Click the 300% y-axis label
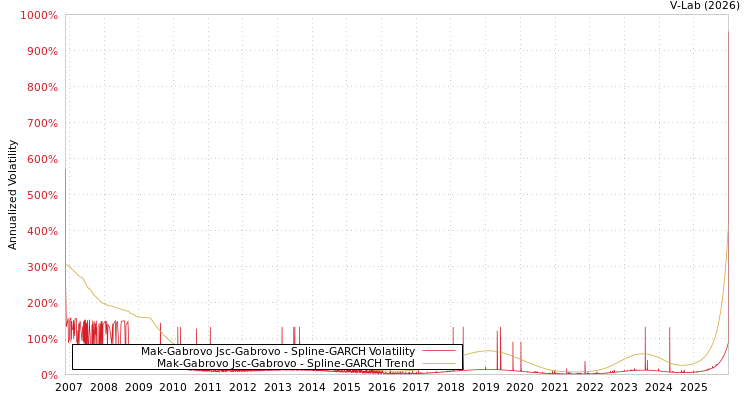Screen dimensions: 750x400 pyautogui.click(x=42, y=267)
